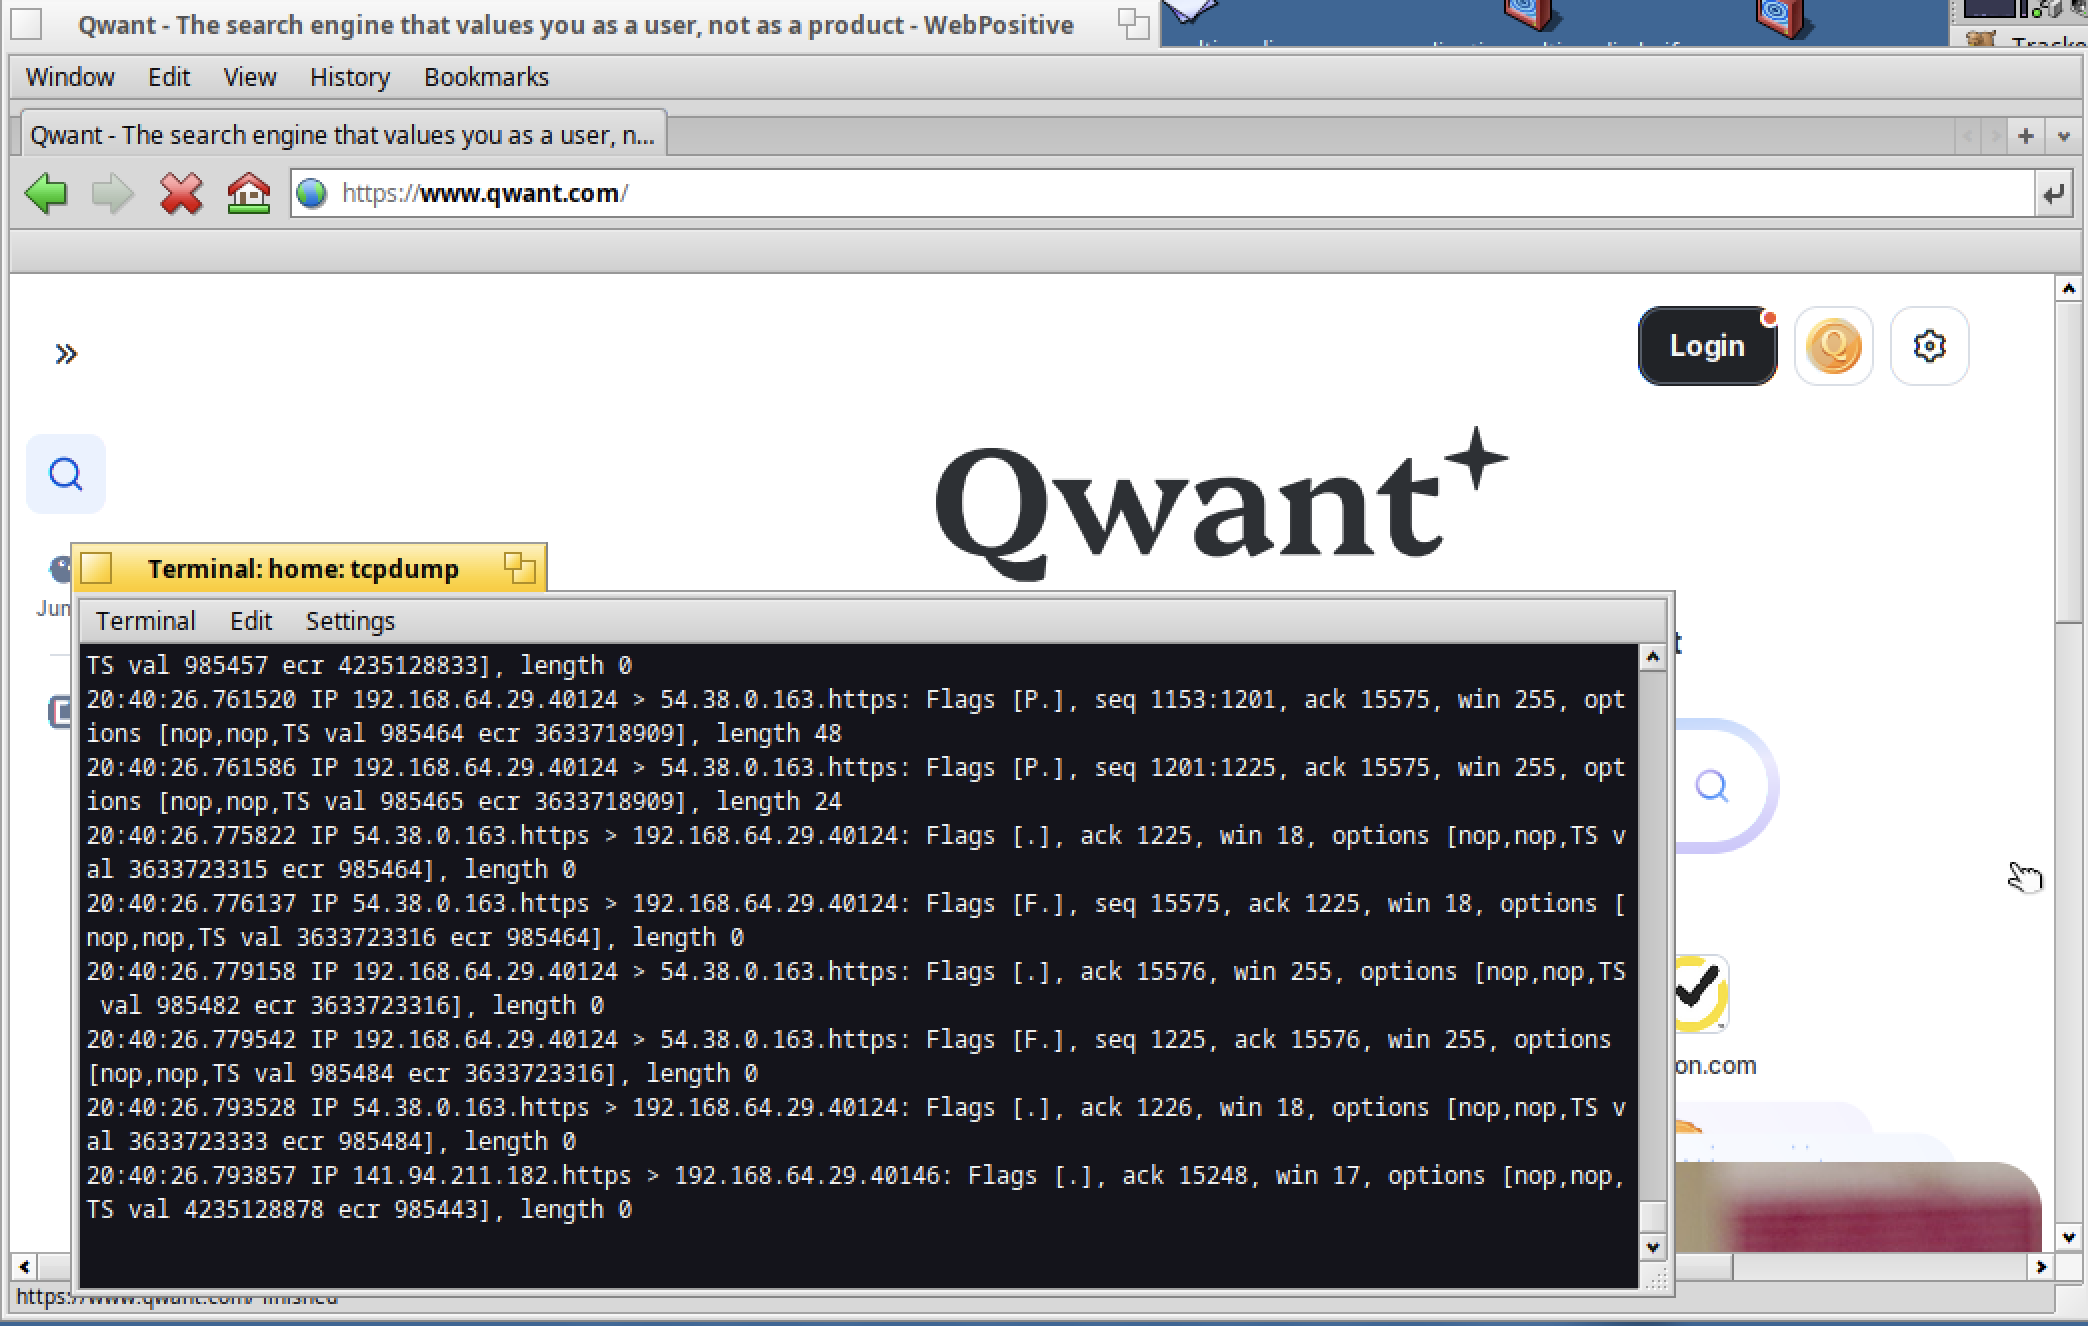Click terminal line with timestamp 20:40:26.793857

click(x=856, y=1192)
